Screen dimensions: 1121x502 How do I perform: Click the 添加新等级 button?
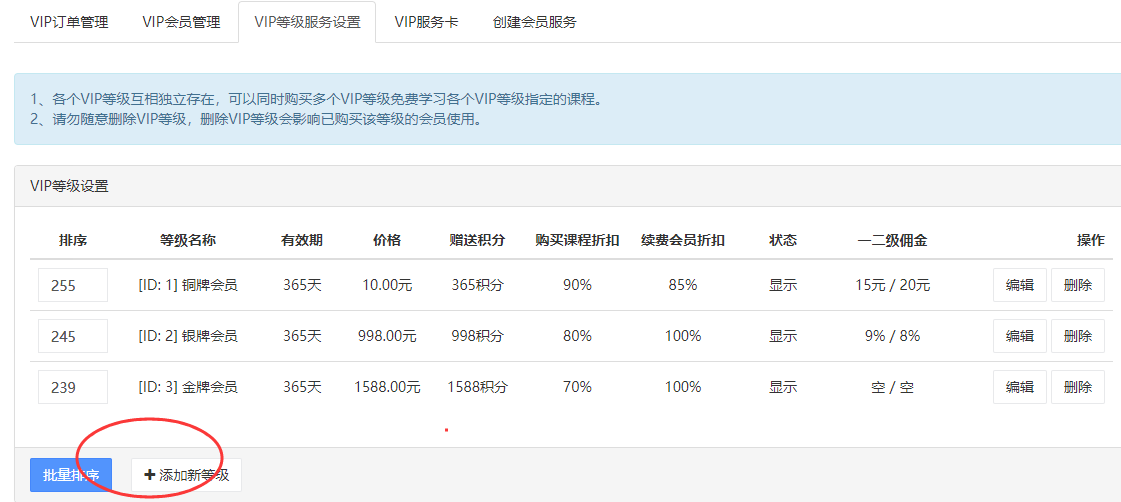(187, 475)
